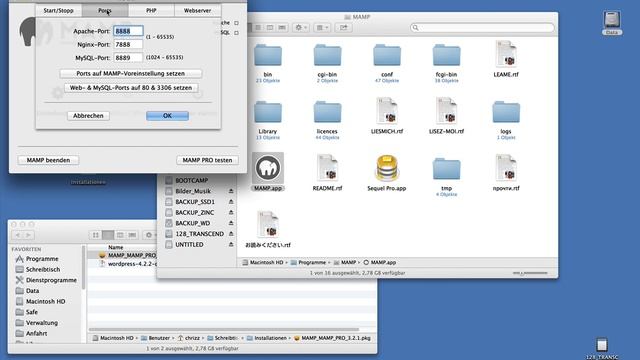Viewport: 640px width, 360px height.
Task: Switch bottom Finder window to column view
Action: (x=120, y=235)
